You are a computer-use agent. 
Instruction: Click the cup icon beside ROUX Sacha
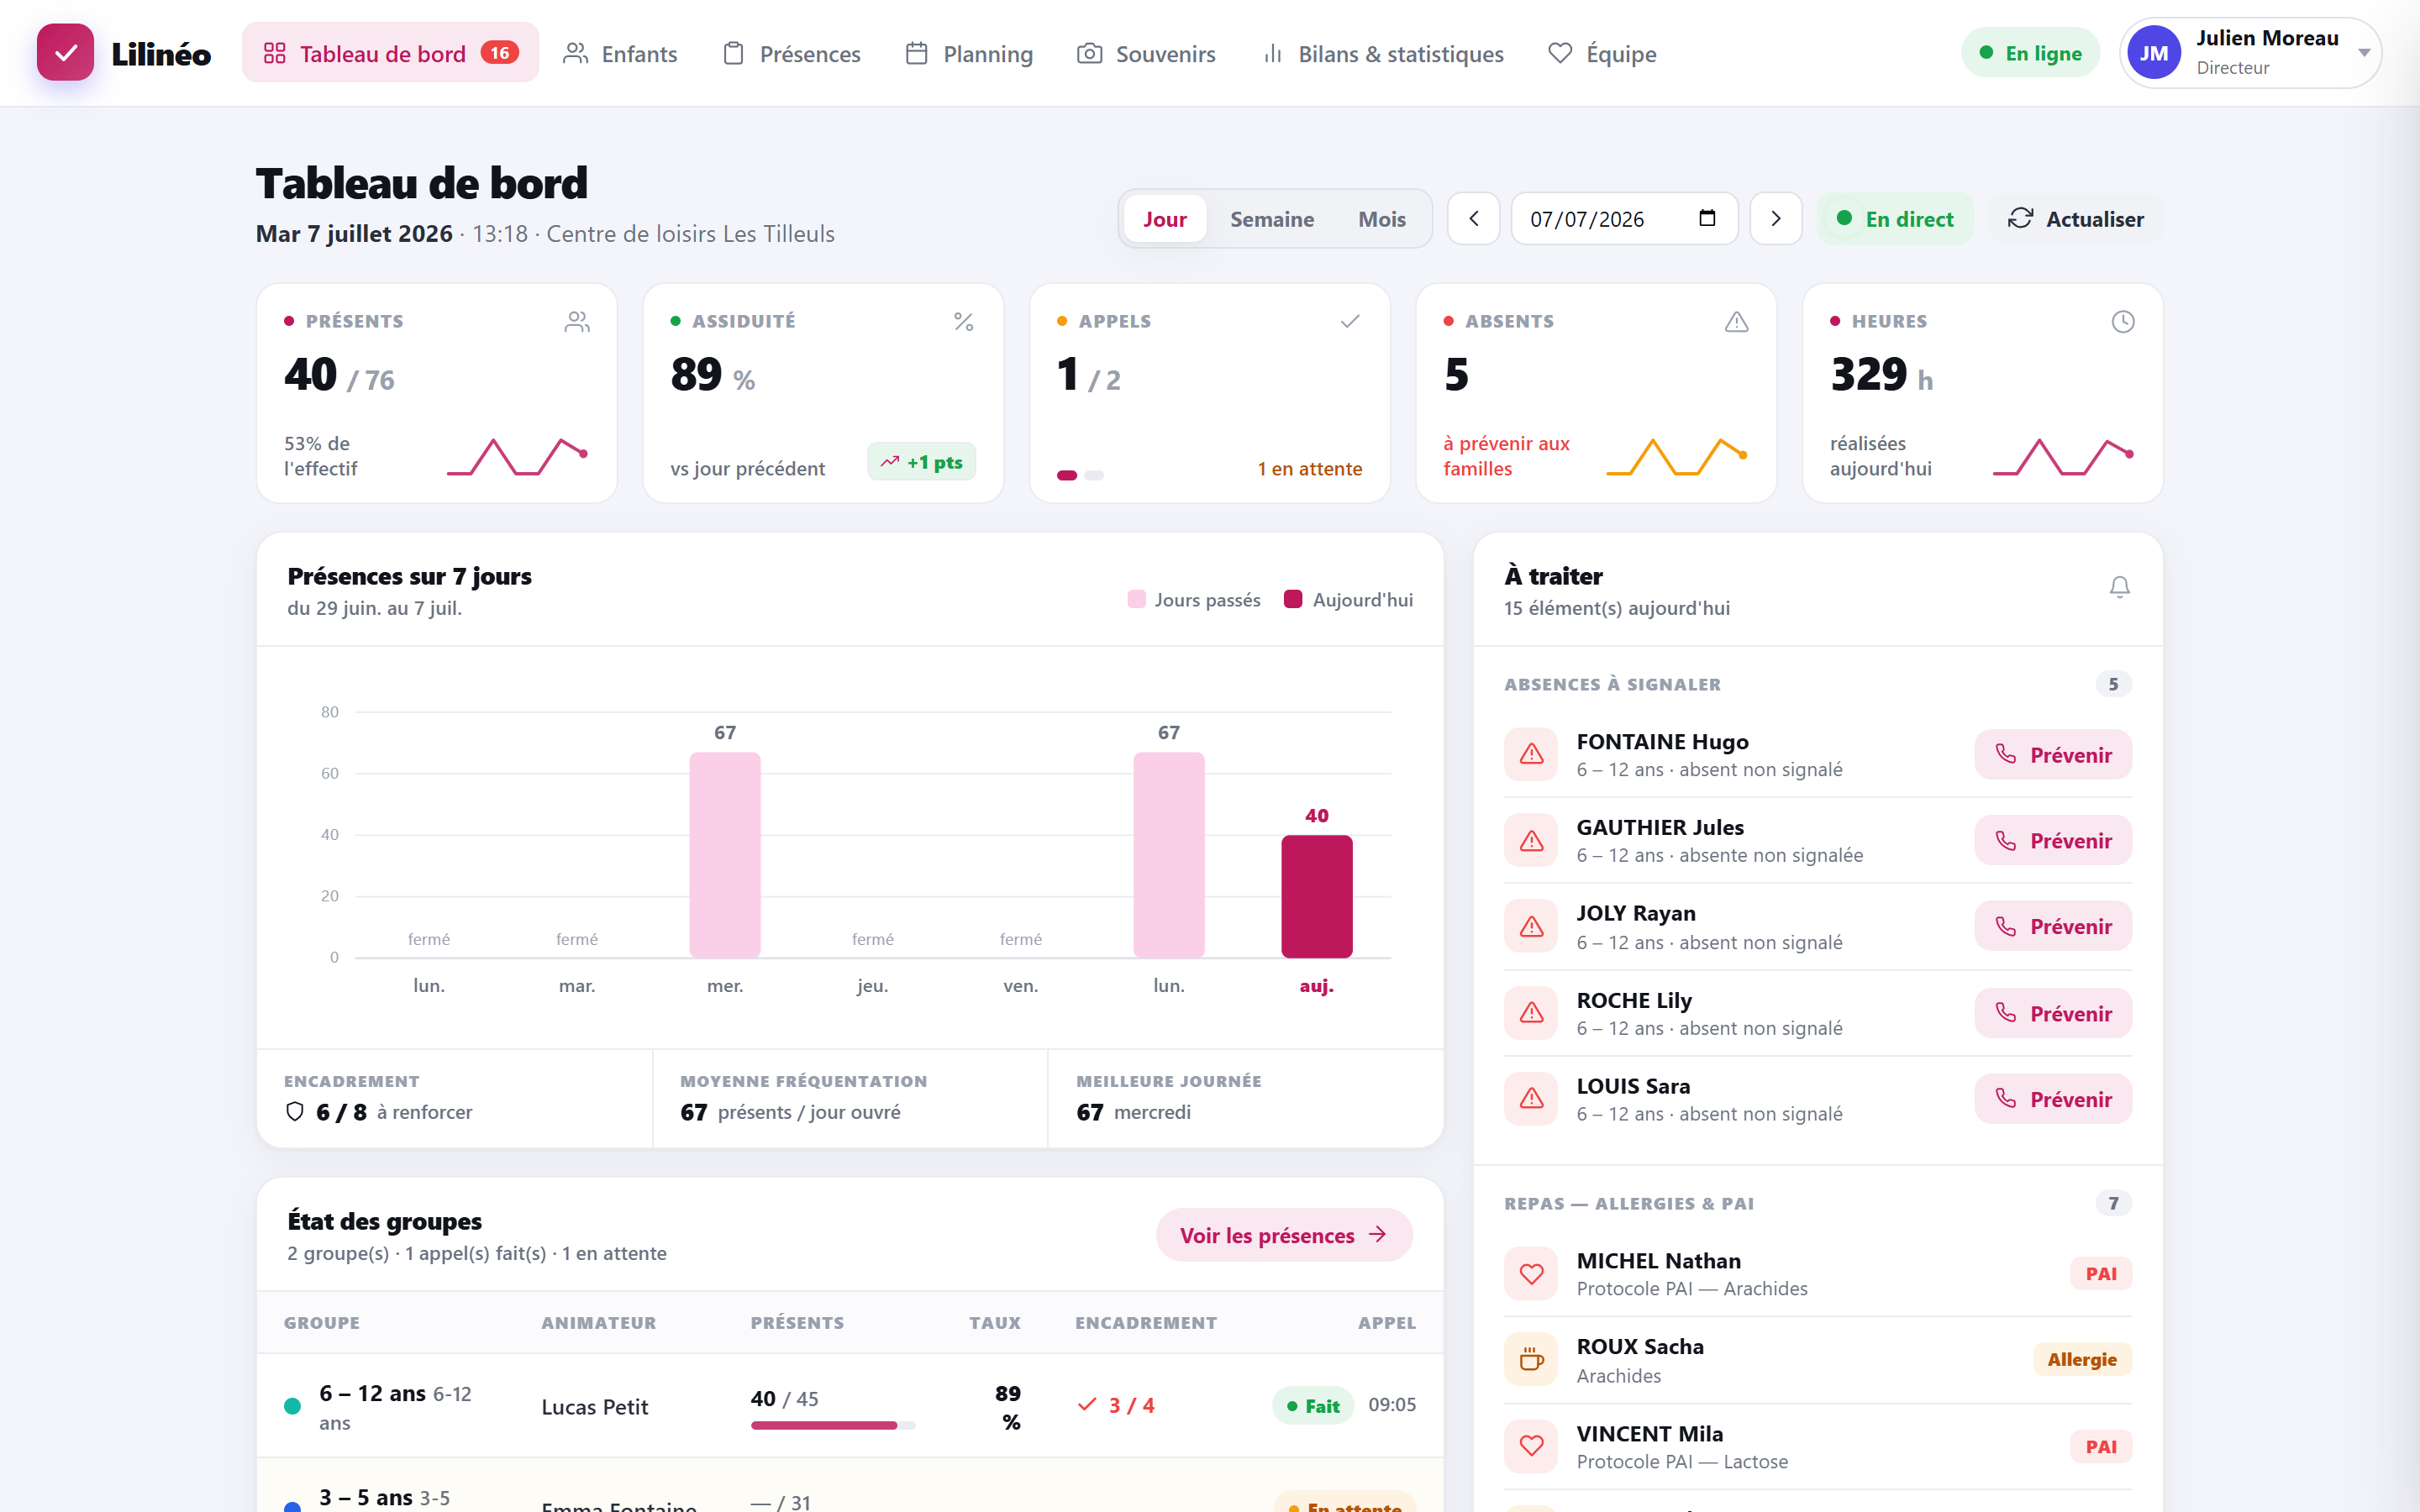click(x=1531, y=1359)
